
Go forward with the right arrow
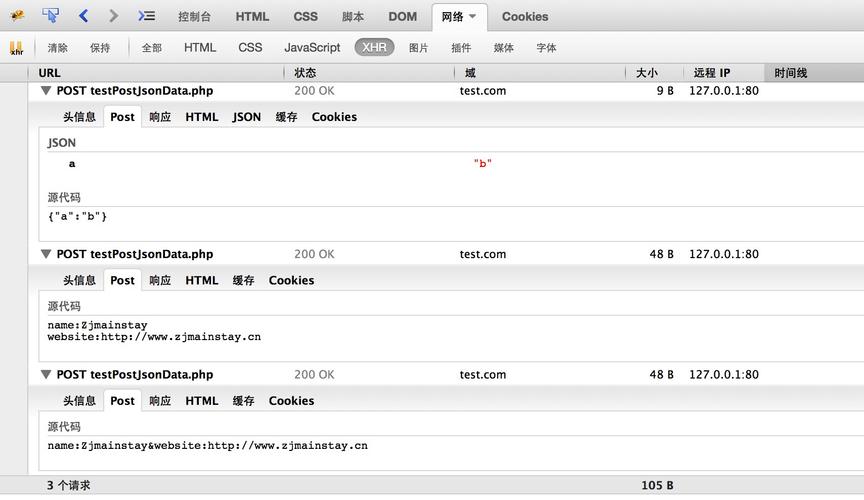pos(114,15)
